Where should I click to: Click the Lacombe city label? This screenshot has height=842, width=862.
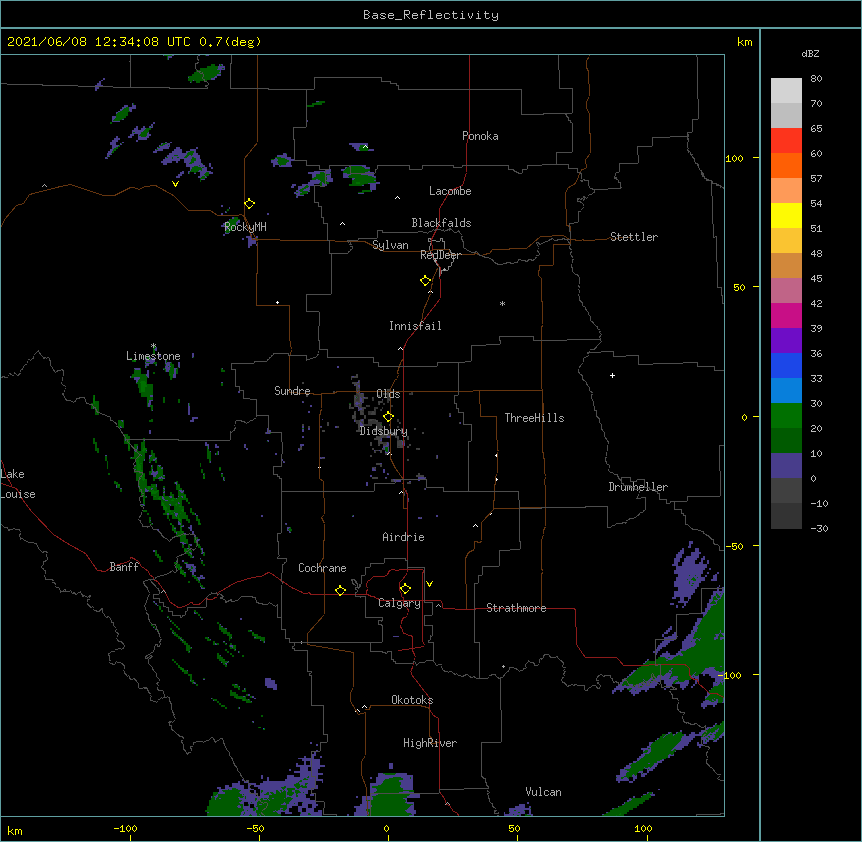pyautogui.click(x=450, y=191)
